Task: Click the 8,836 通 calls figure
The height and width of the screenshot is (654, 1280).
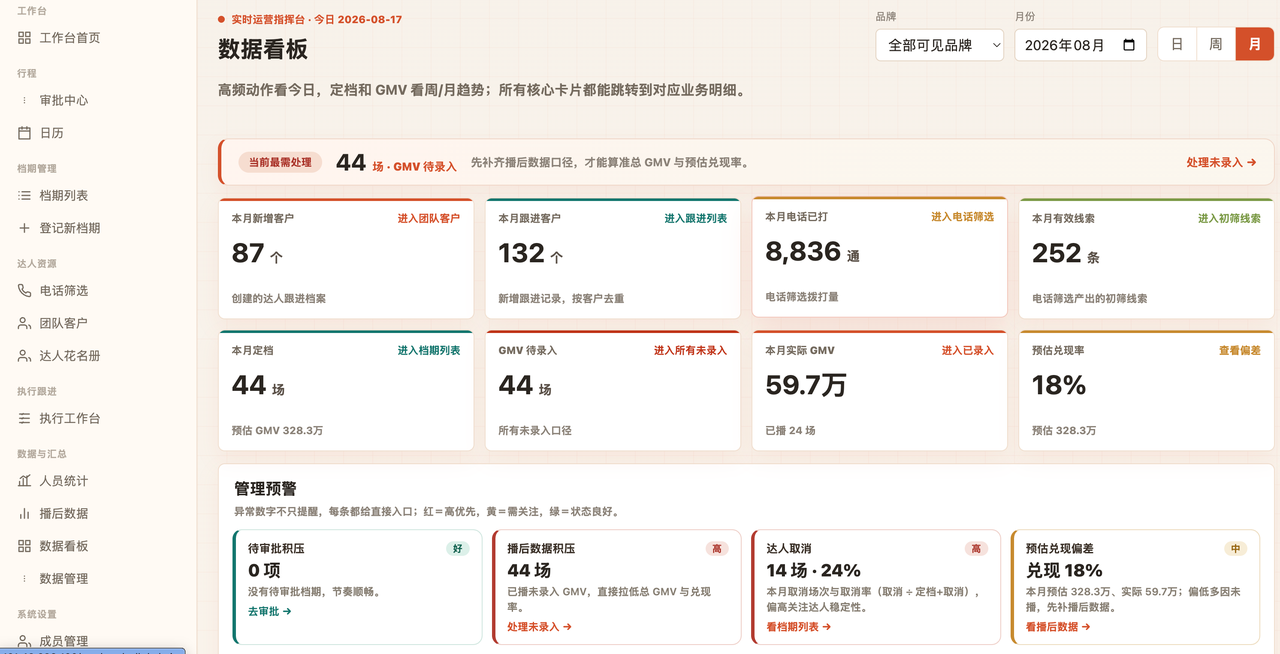Action: (812, 252)
